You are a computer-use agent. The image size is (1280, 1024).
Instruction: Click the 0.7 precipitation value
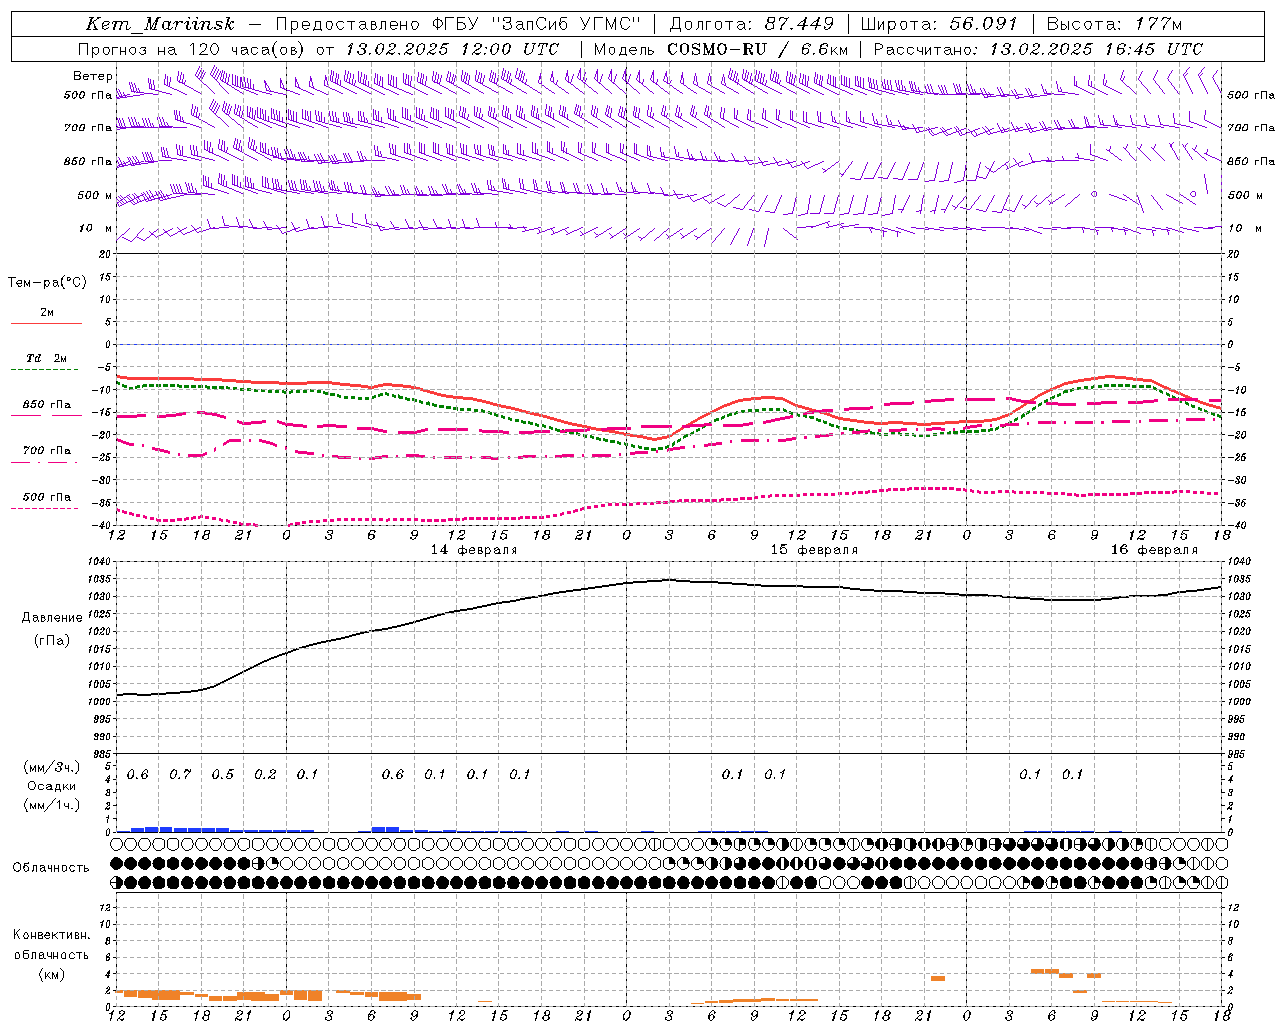point(180,775)
